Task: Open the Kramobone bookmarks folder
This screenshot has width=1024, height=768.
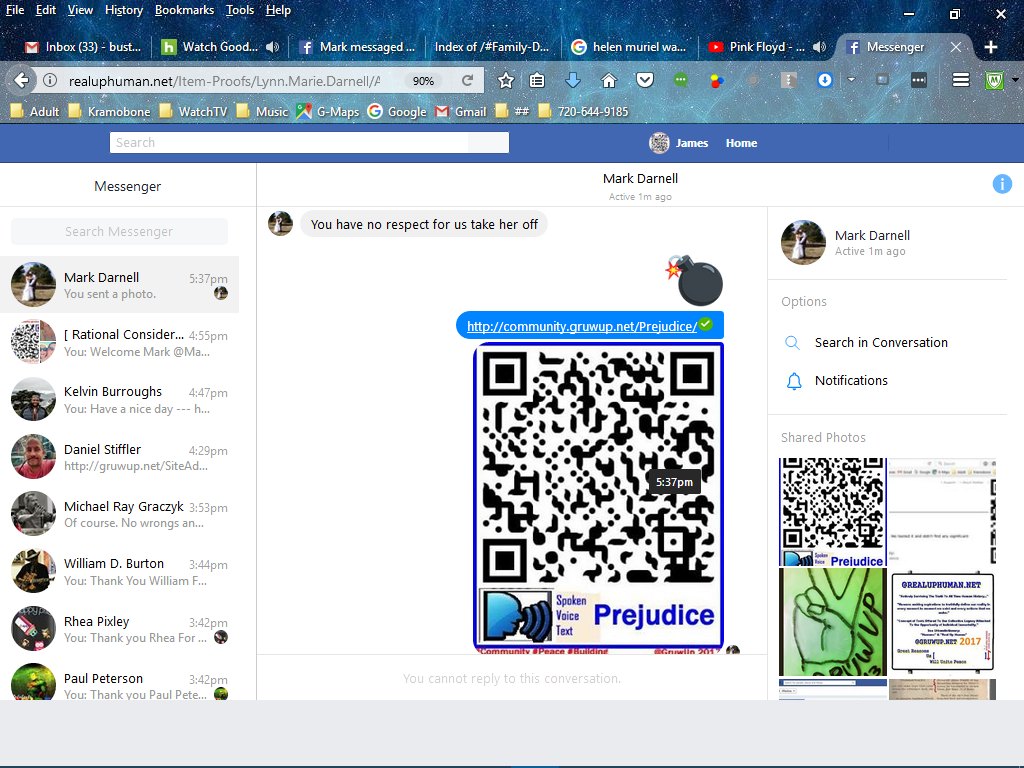Action: click(x=110, y=112)
